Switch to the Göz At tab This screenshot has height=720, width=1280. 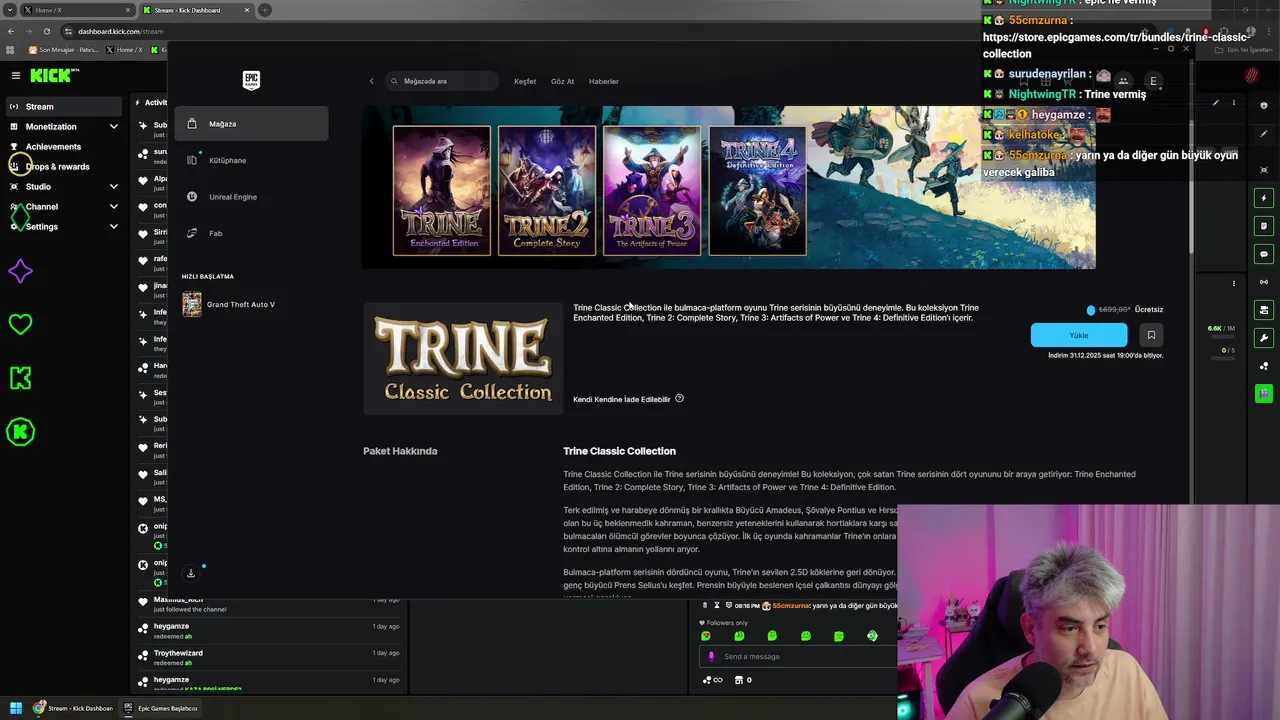pyautogui.click(x=562, y=81)
